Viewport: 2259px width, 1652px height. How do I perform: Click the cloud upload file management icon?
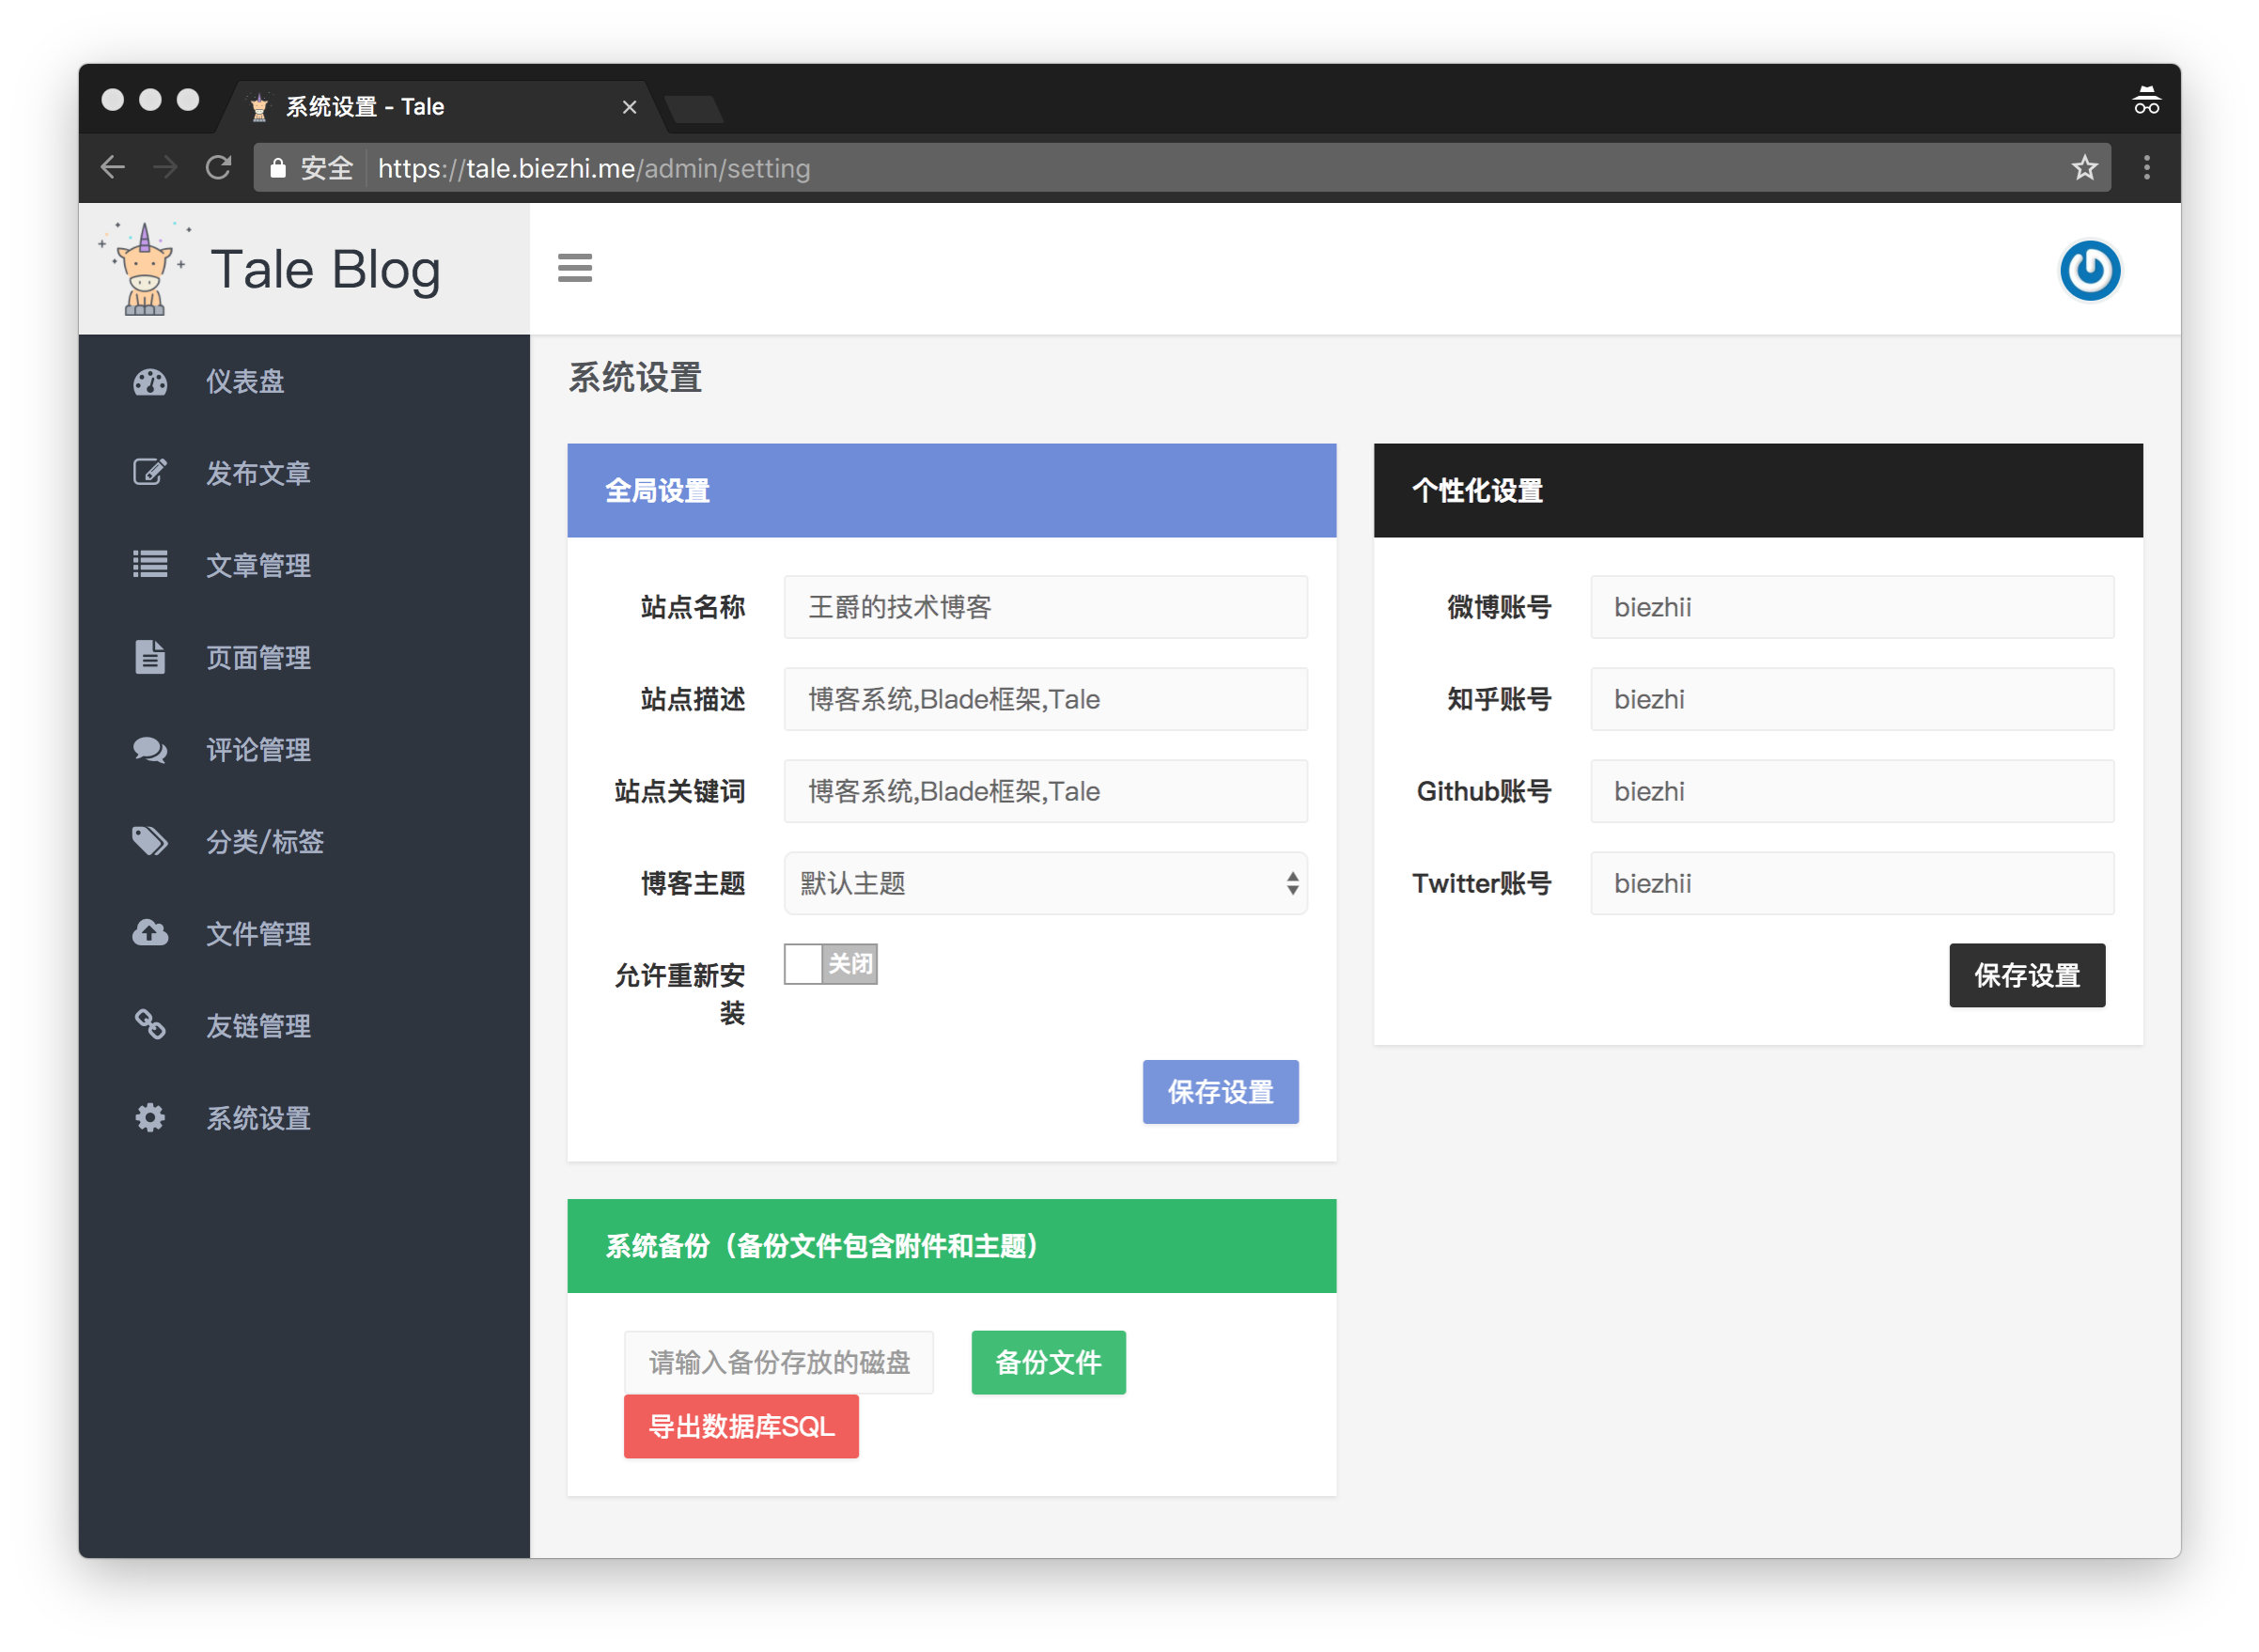[x=150, y=933]
